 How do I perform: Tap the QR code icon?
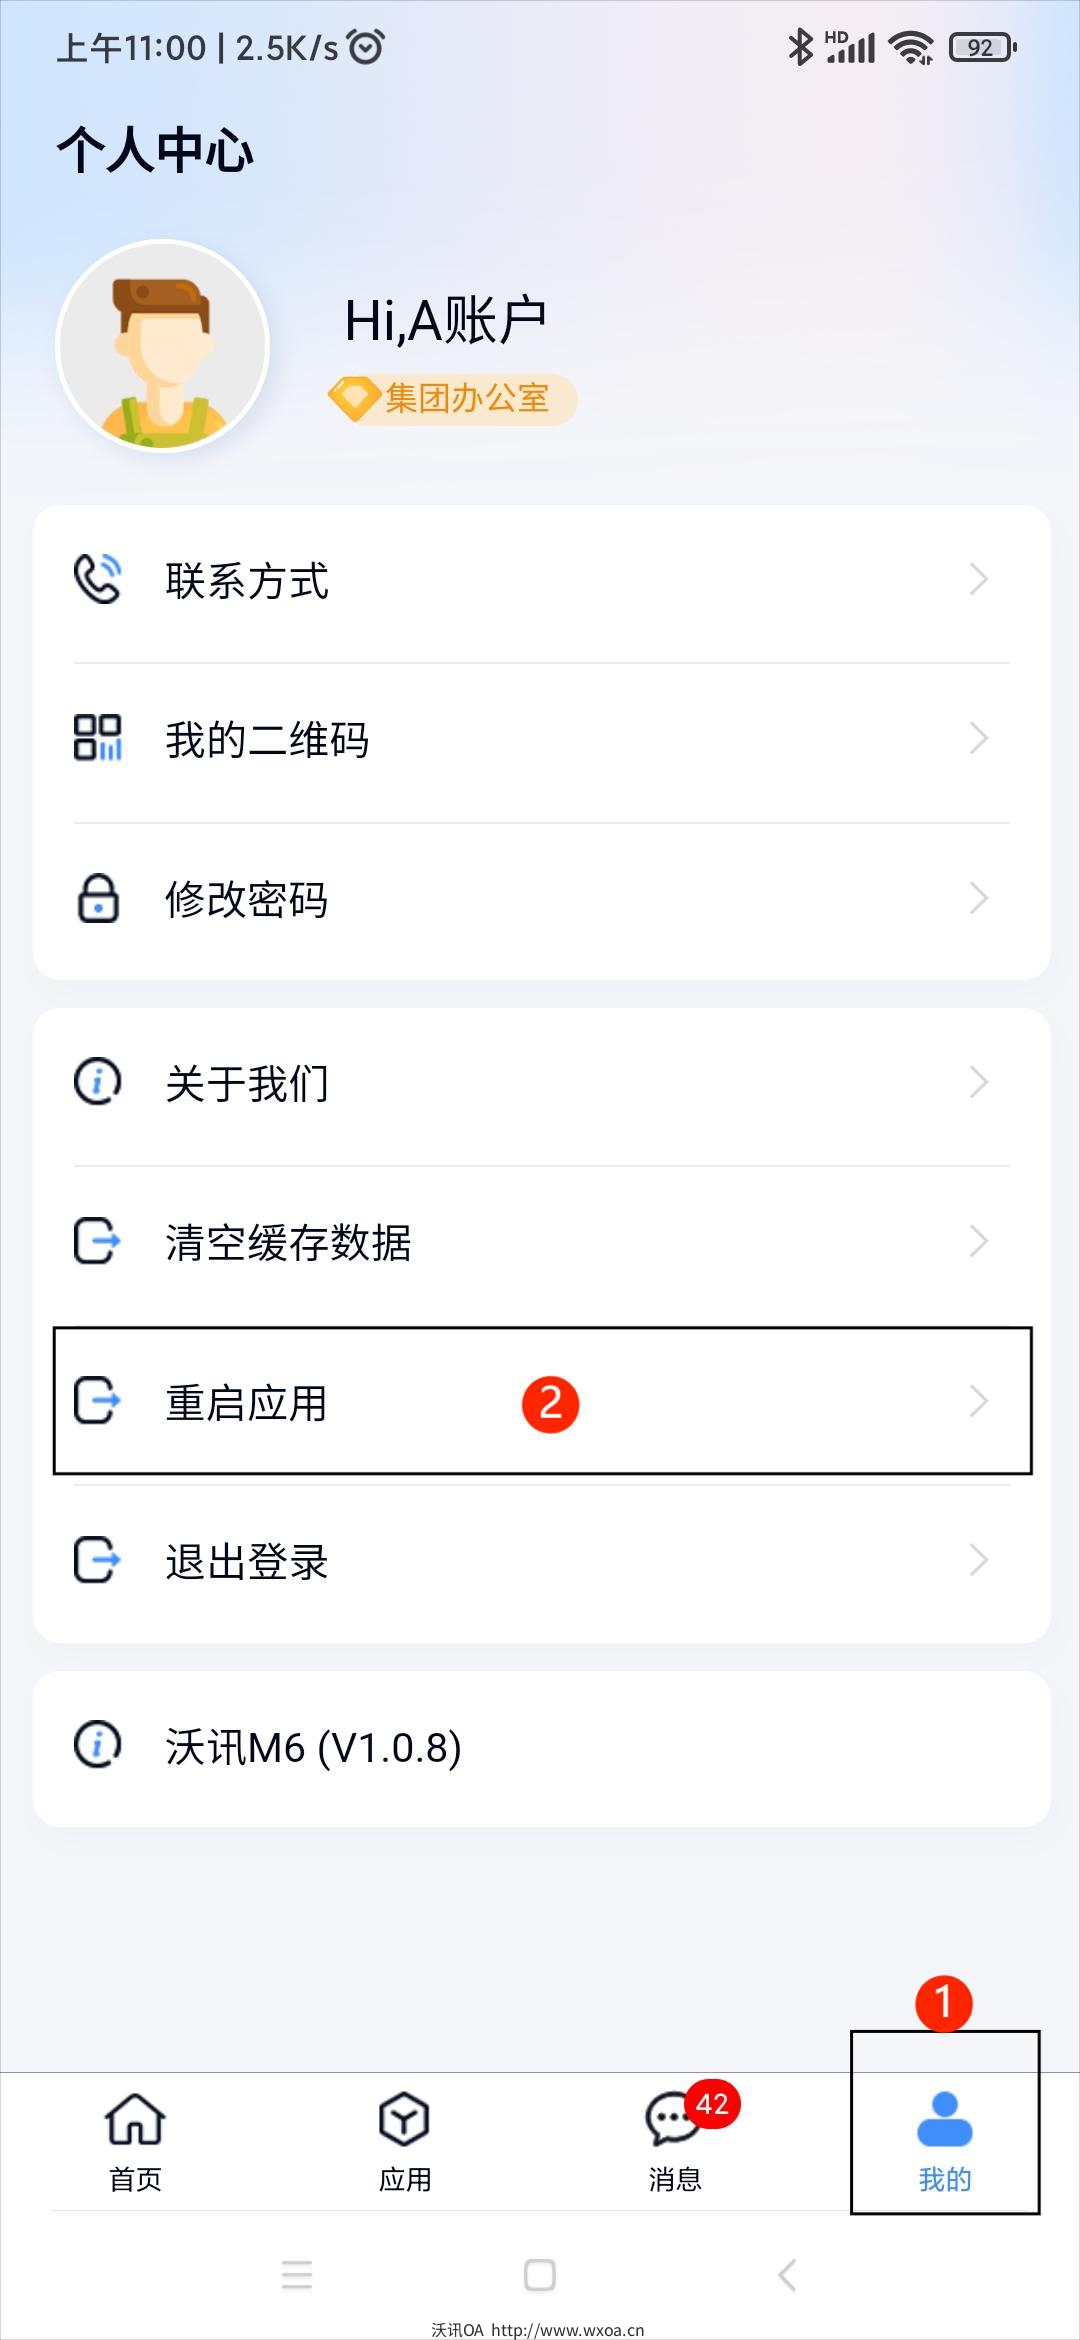(x=97, y=738)
